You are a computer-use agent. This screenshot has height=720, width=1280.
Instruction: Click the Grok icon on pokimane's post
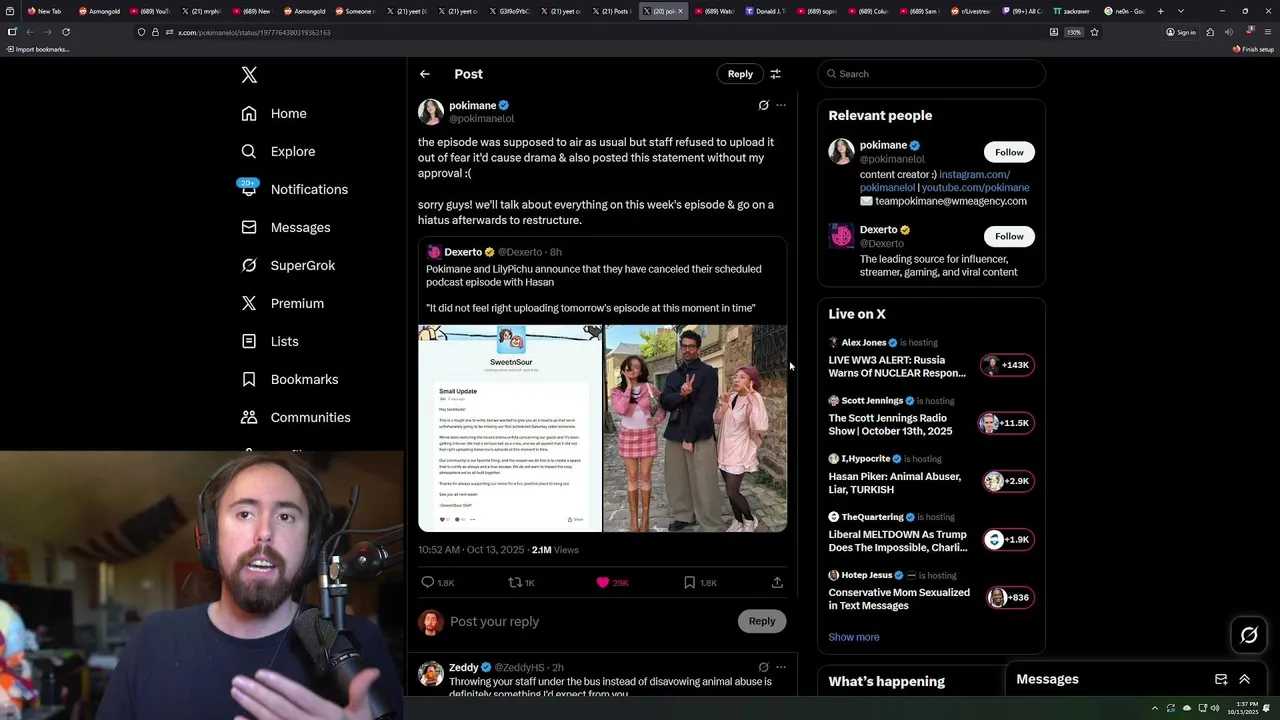763,105
